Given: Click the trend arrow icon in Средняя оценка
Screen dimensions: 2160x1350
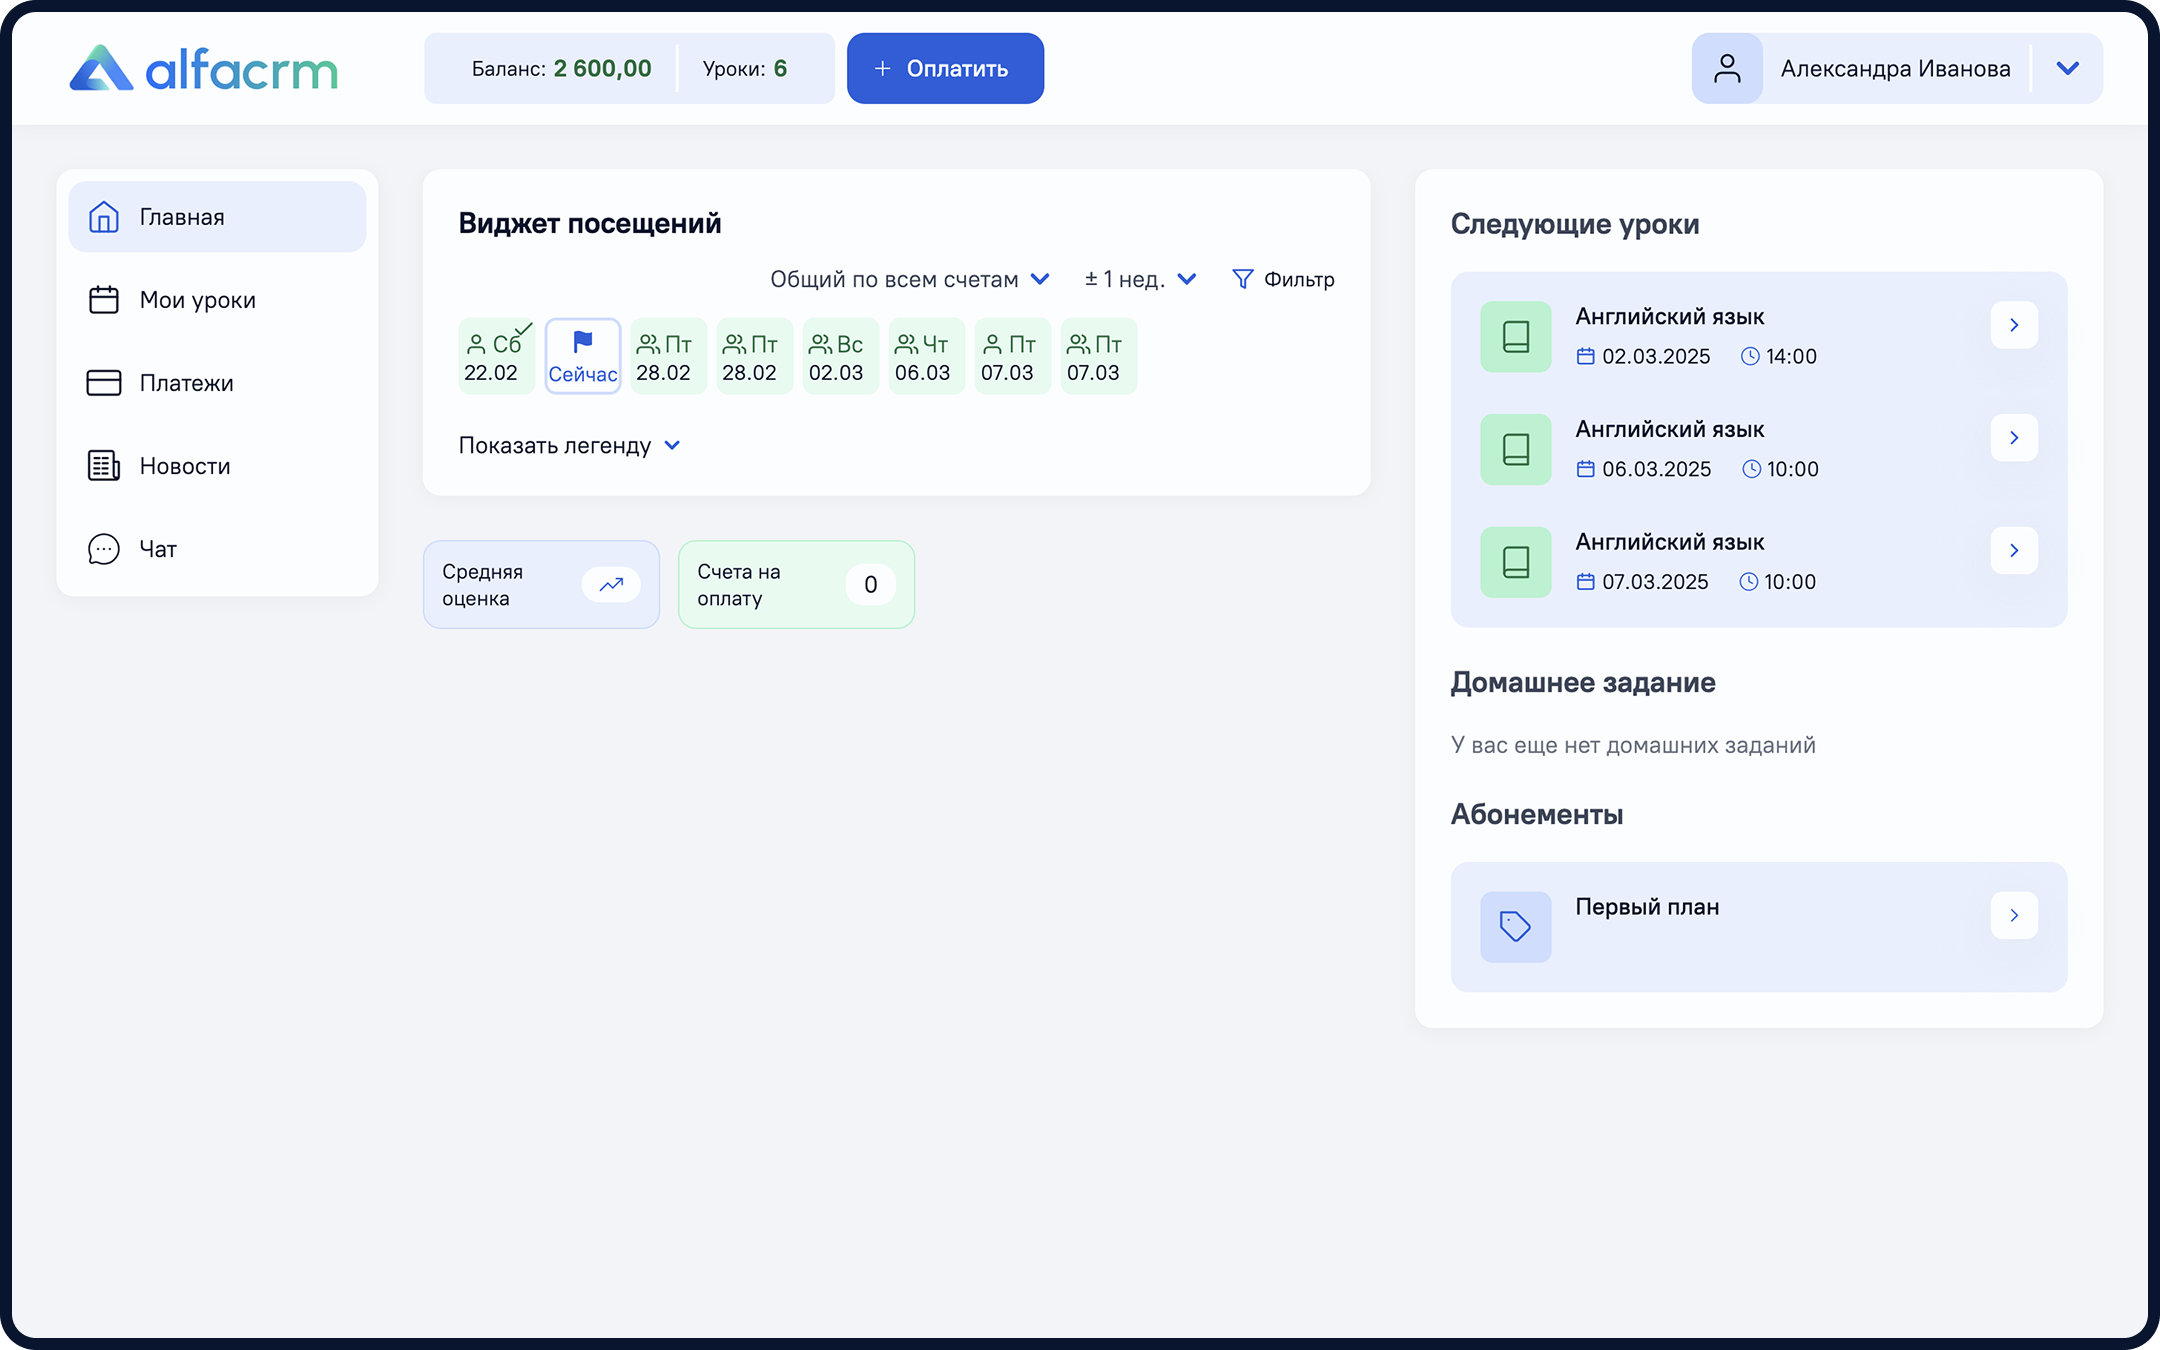Looking at the screenshot, I should (611, 585).
